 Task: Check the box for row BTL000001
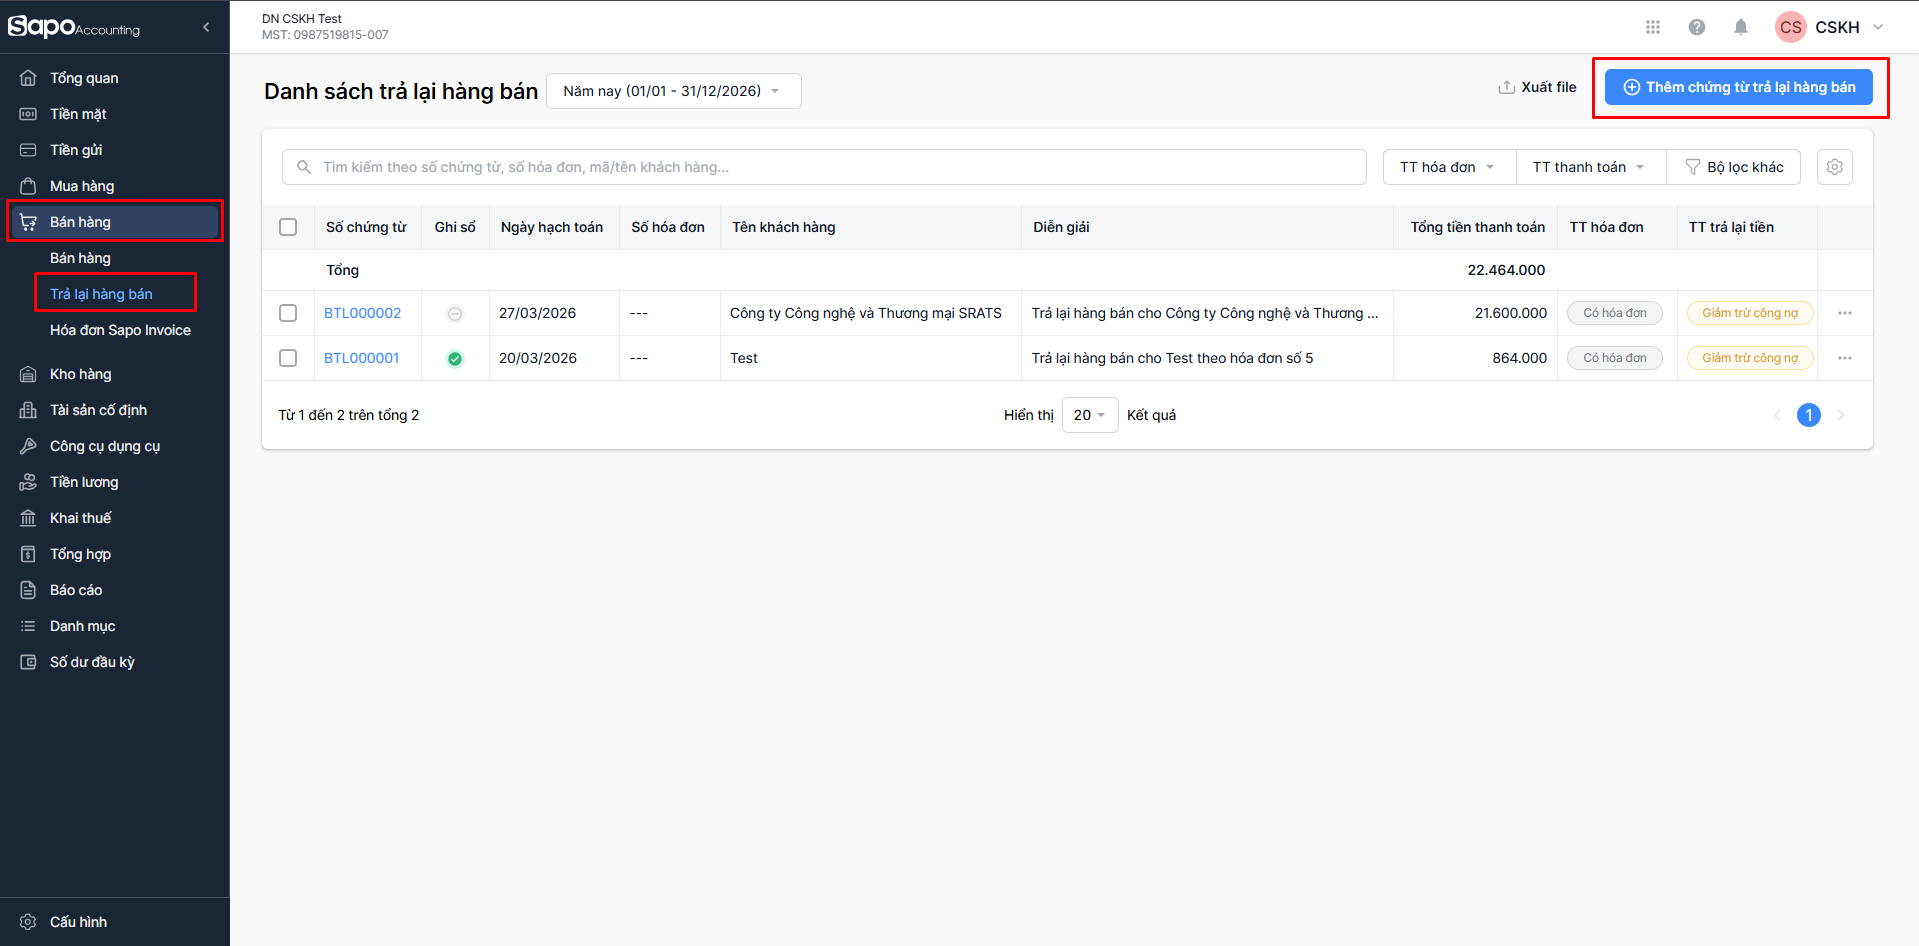point(288,358)
